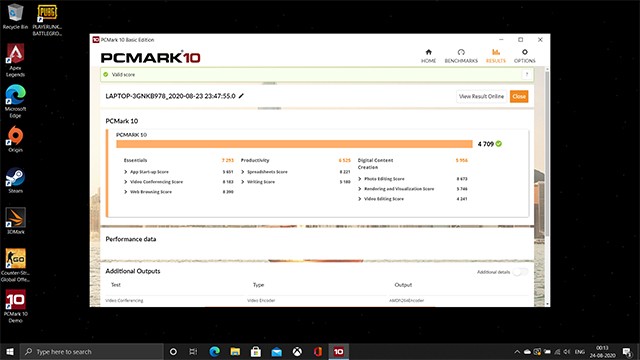
Task: Expand Video Editing Score details
Action: click(360, 199)
